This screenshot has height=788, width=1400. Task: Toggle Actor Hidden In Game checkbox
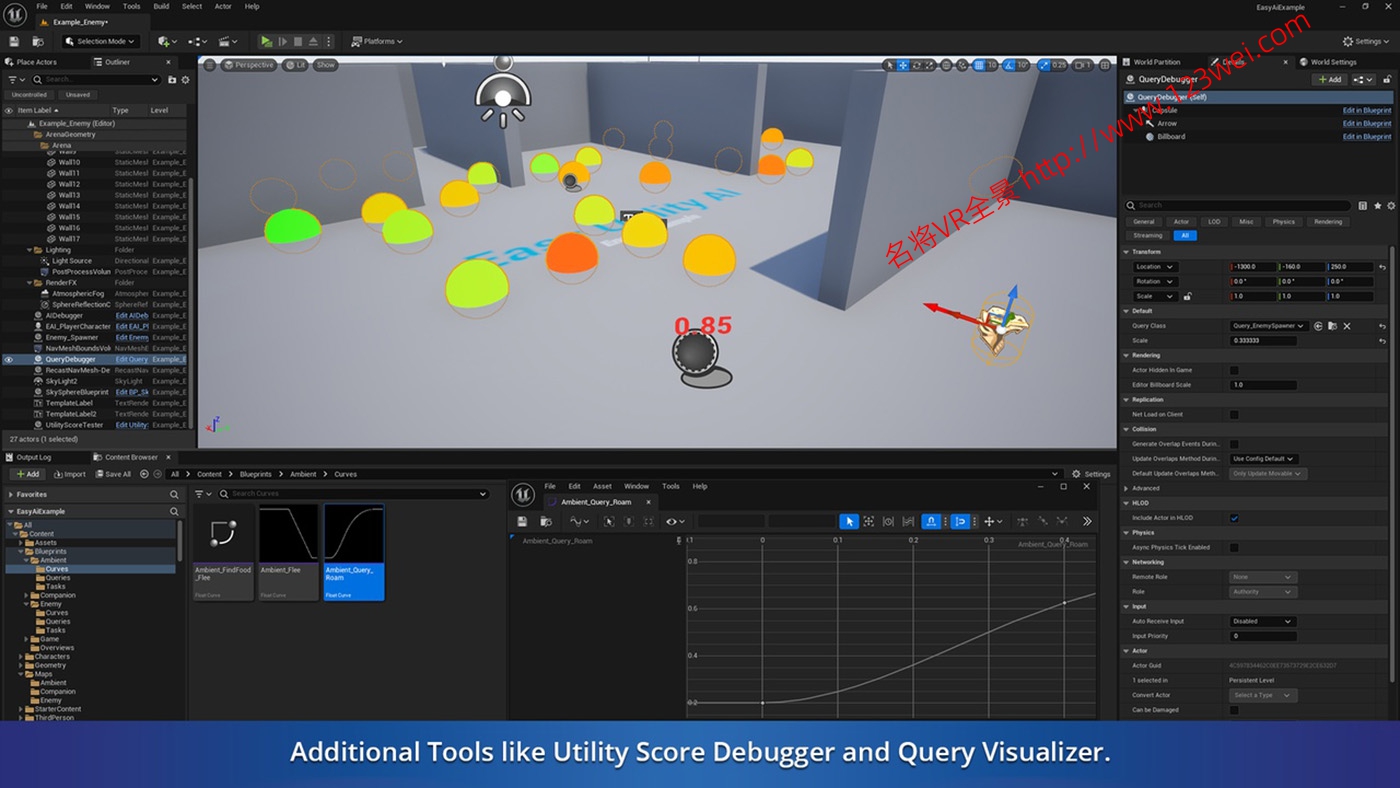1234,370
